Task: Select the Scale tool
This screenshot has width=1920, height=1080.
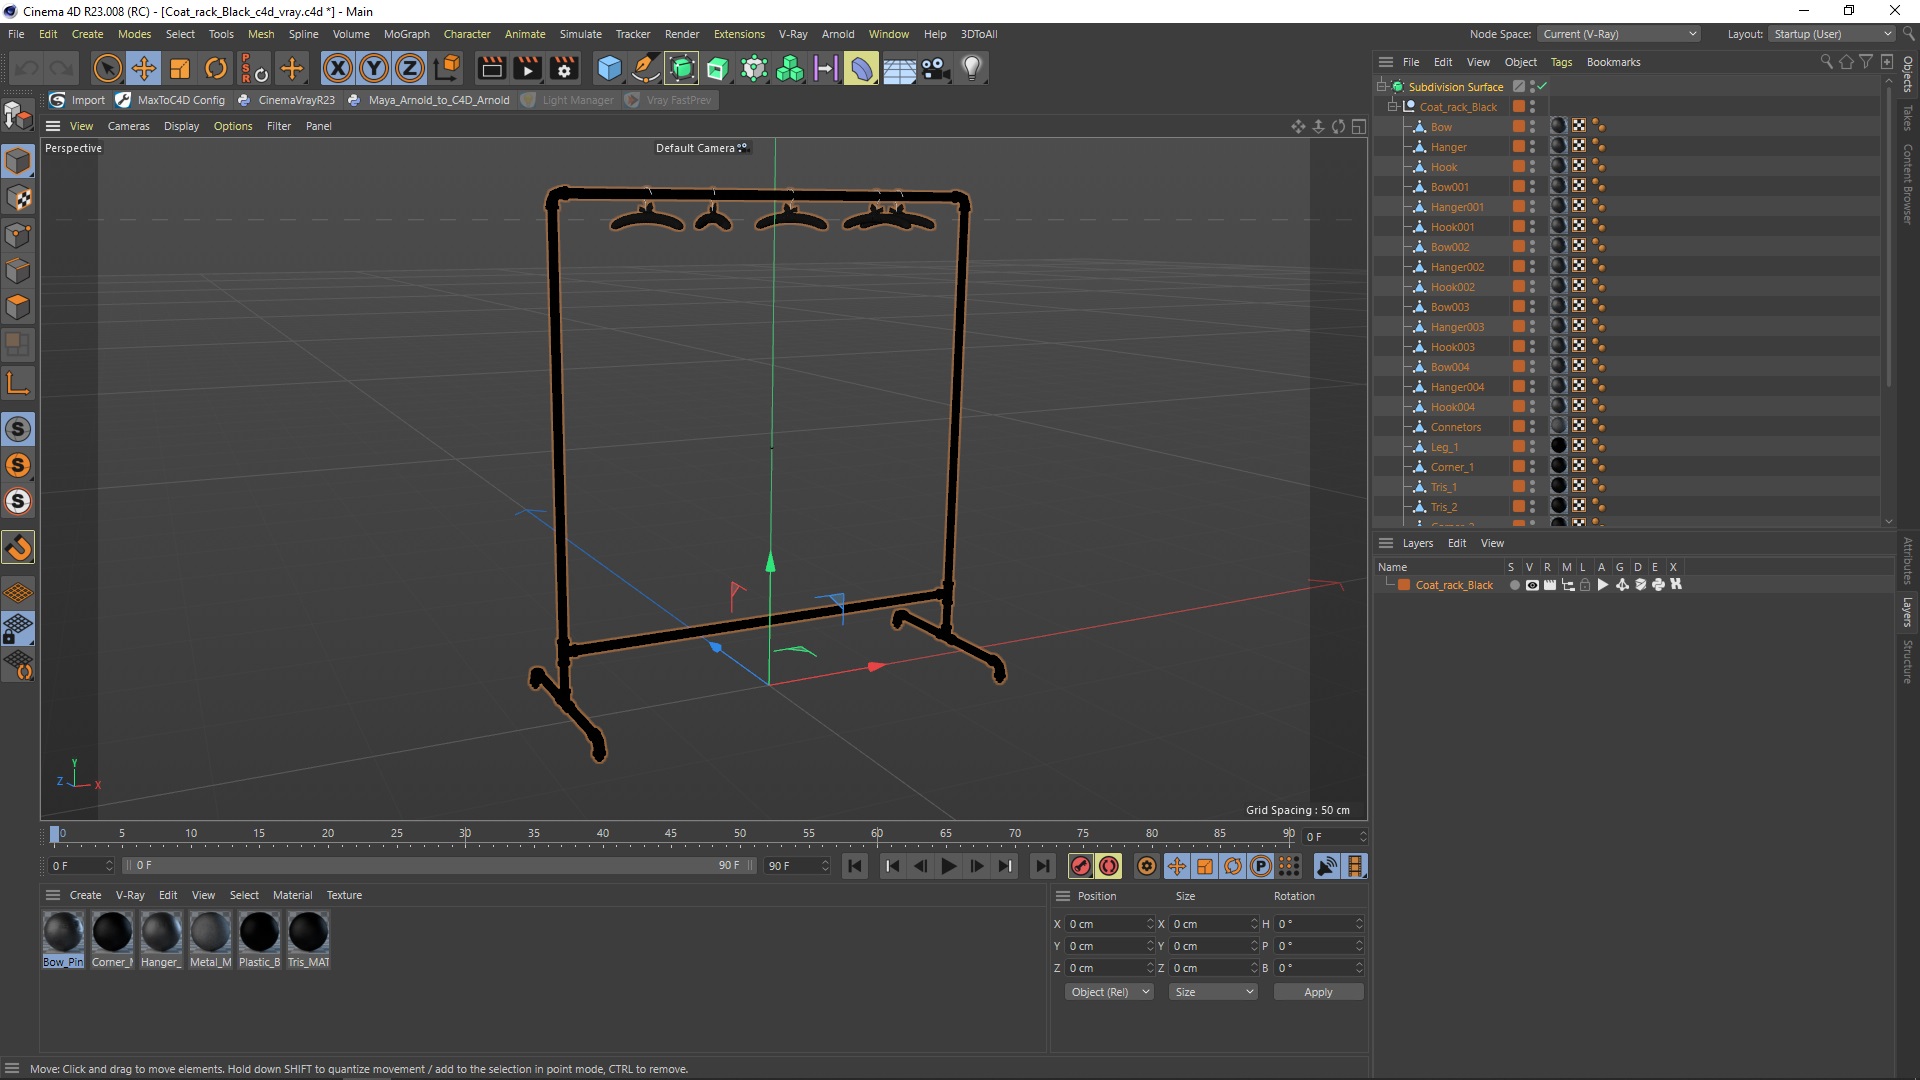Action: [180, 68]
